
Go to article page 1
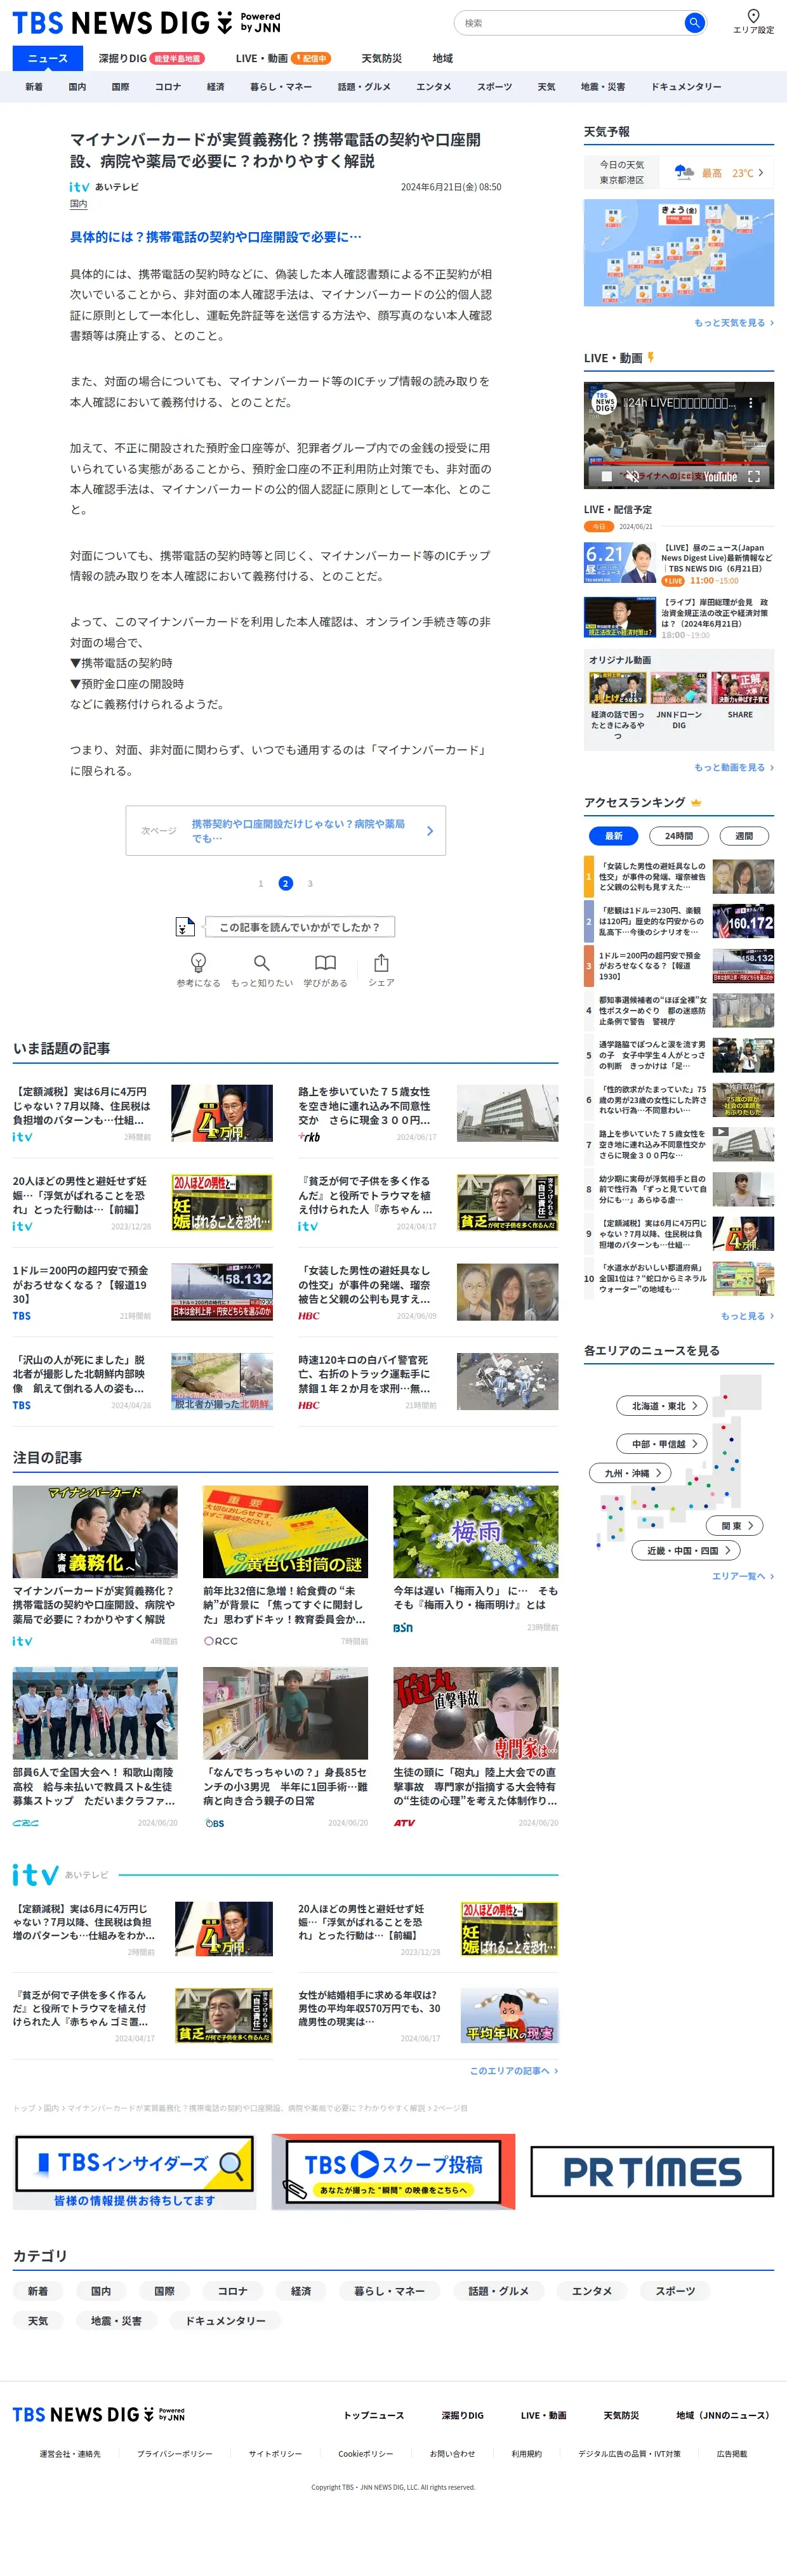[261, 883]
